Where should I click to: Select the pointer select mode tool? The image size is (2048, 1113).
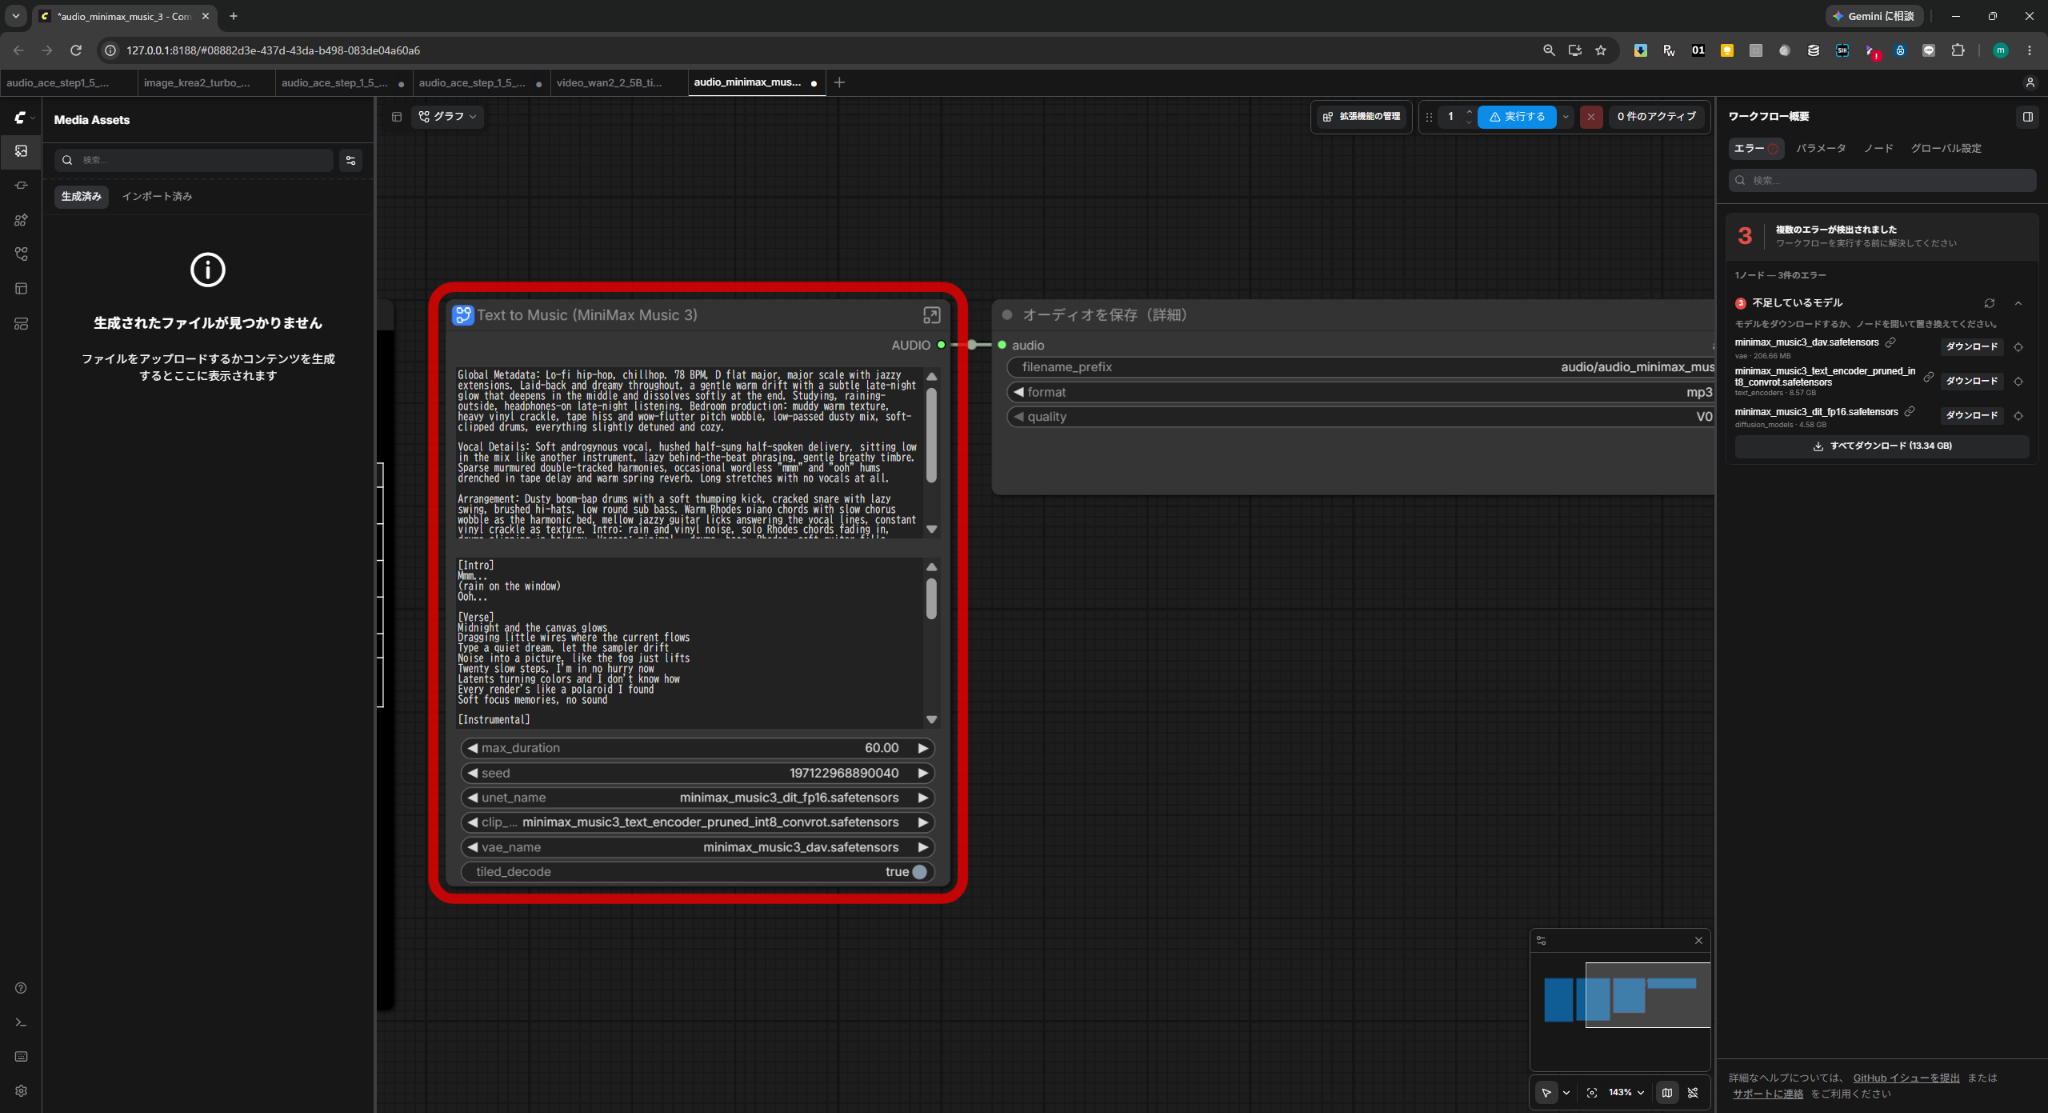point(1546,1093)
